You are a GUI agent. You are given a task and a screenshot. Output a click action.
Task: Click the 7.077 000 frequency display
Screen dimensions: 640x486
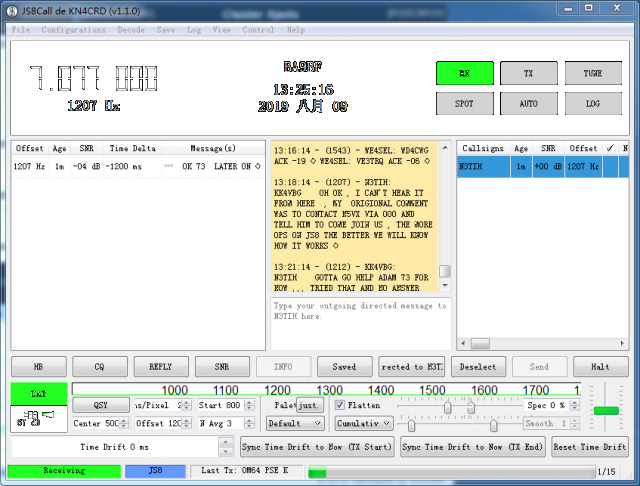point(93,78)
